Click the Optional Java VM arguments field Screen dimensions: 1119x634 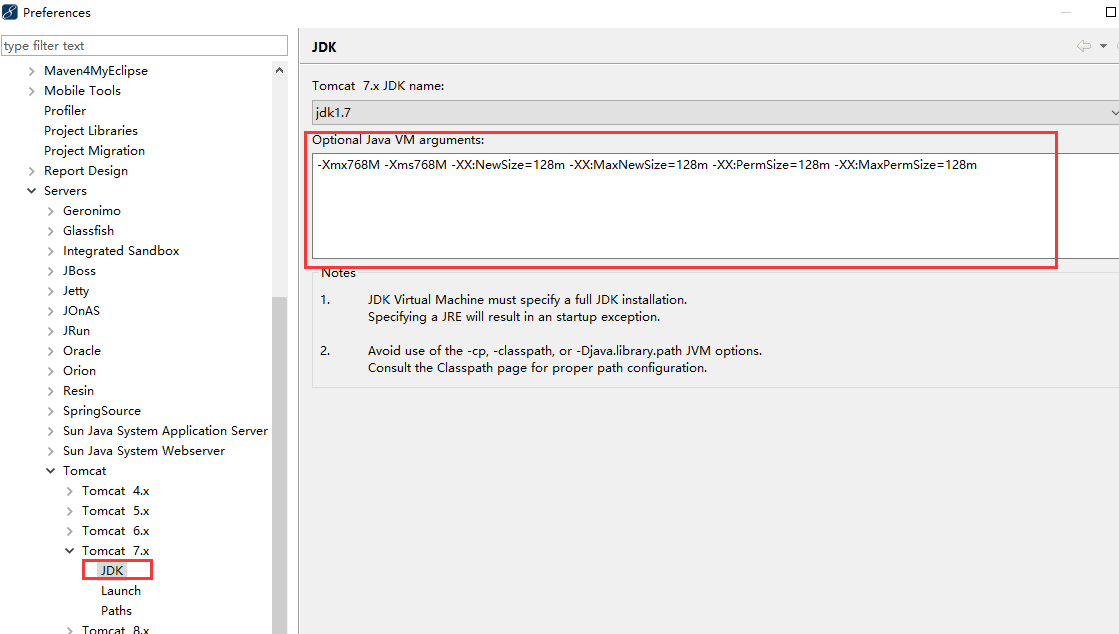click(715, 206)
